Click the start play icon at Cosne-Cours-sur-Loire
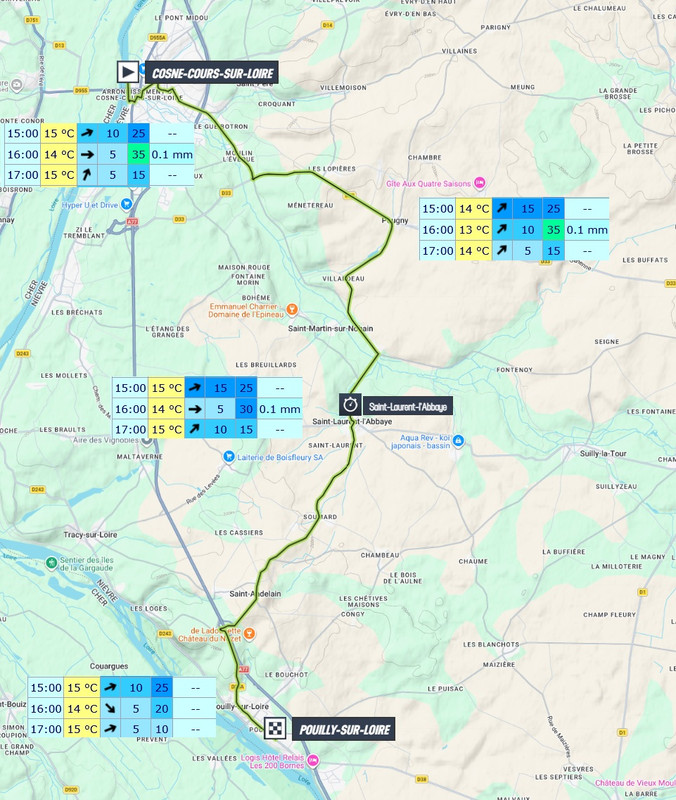Viewport: 676px width, 800px height. 128,72
